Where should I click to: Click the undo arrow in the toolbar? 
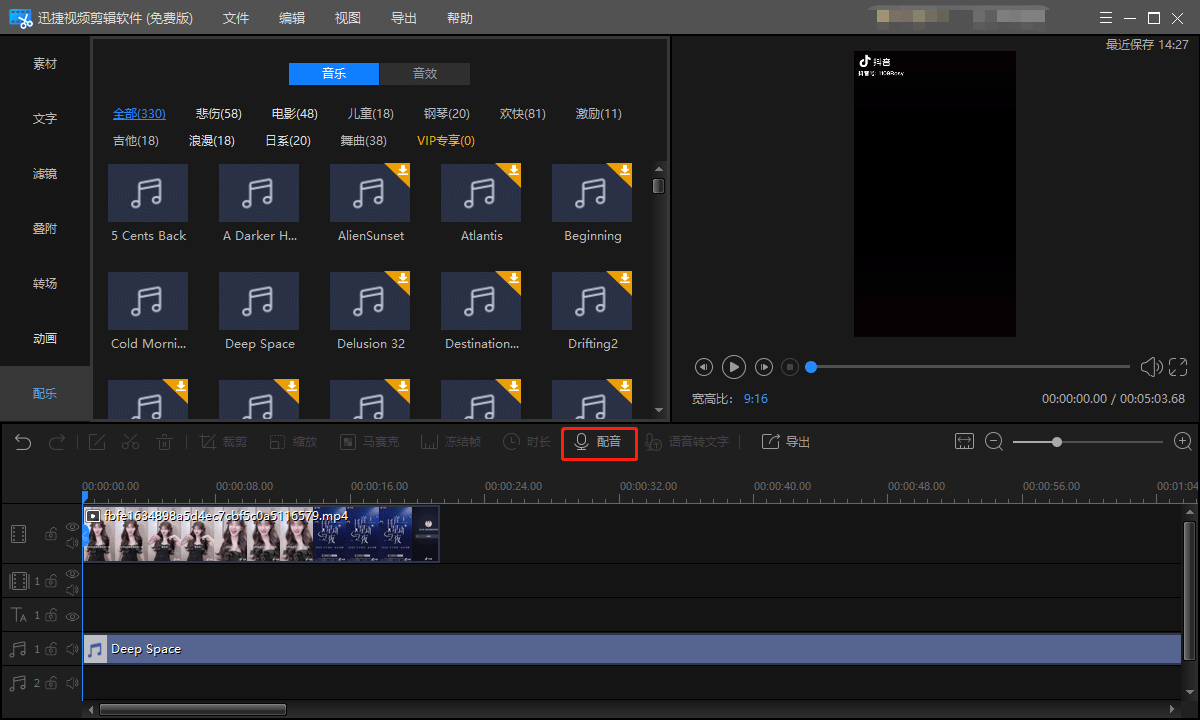(23, 442)
